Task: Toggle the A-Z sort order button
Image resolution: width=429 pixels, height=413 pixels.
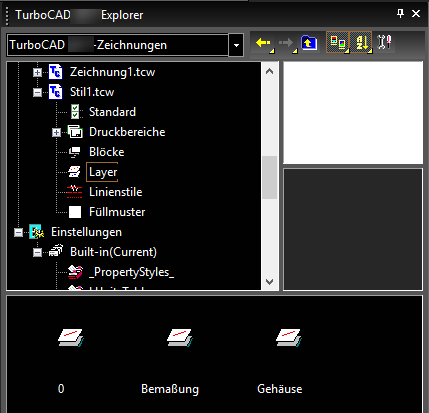Action: (x=361, y=43)
